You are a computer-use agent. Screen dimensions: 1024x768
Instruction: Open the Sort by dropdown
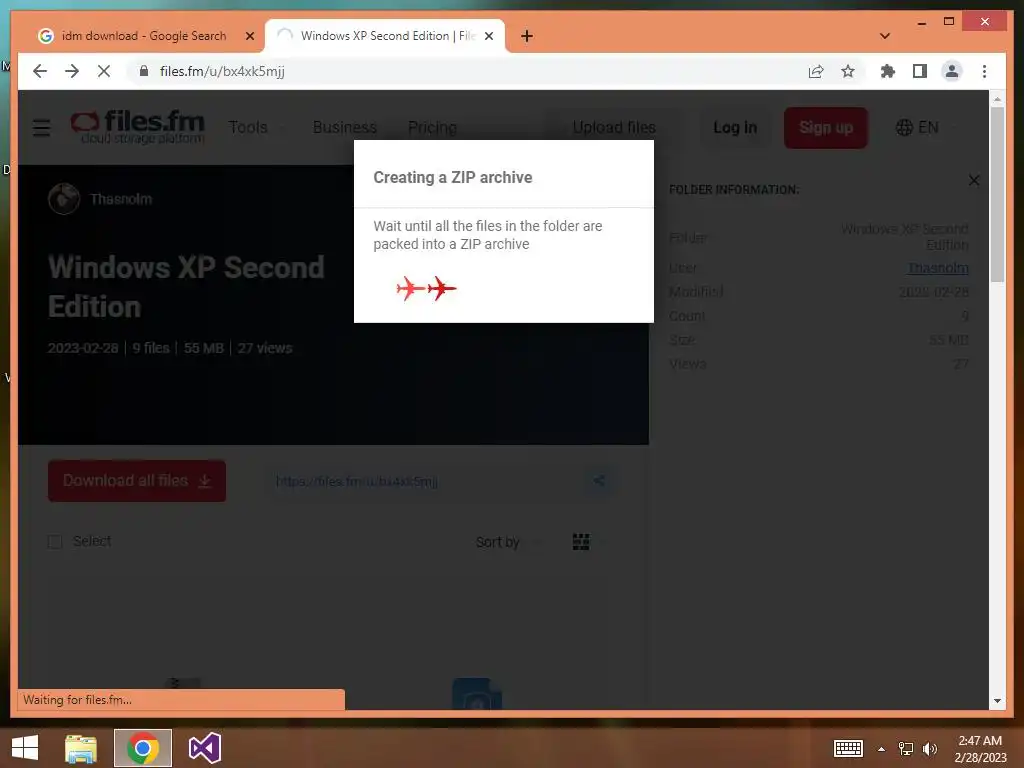coord(507,542)
